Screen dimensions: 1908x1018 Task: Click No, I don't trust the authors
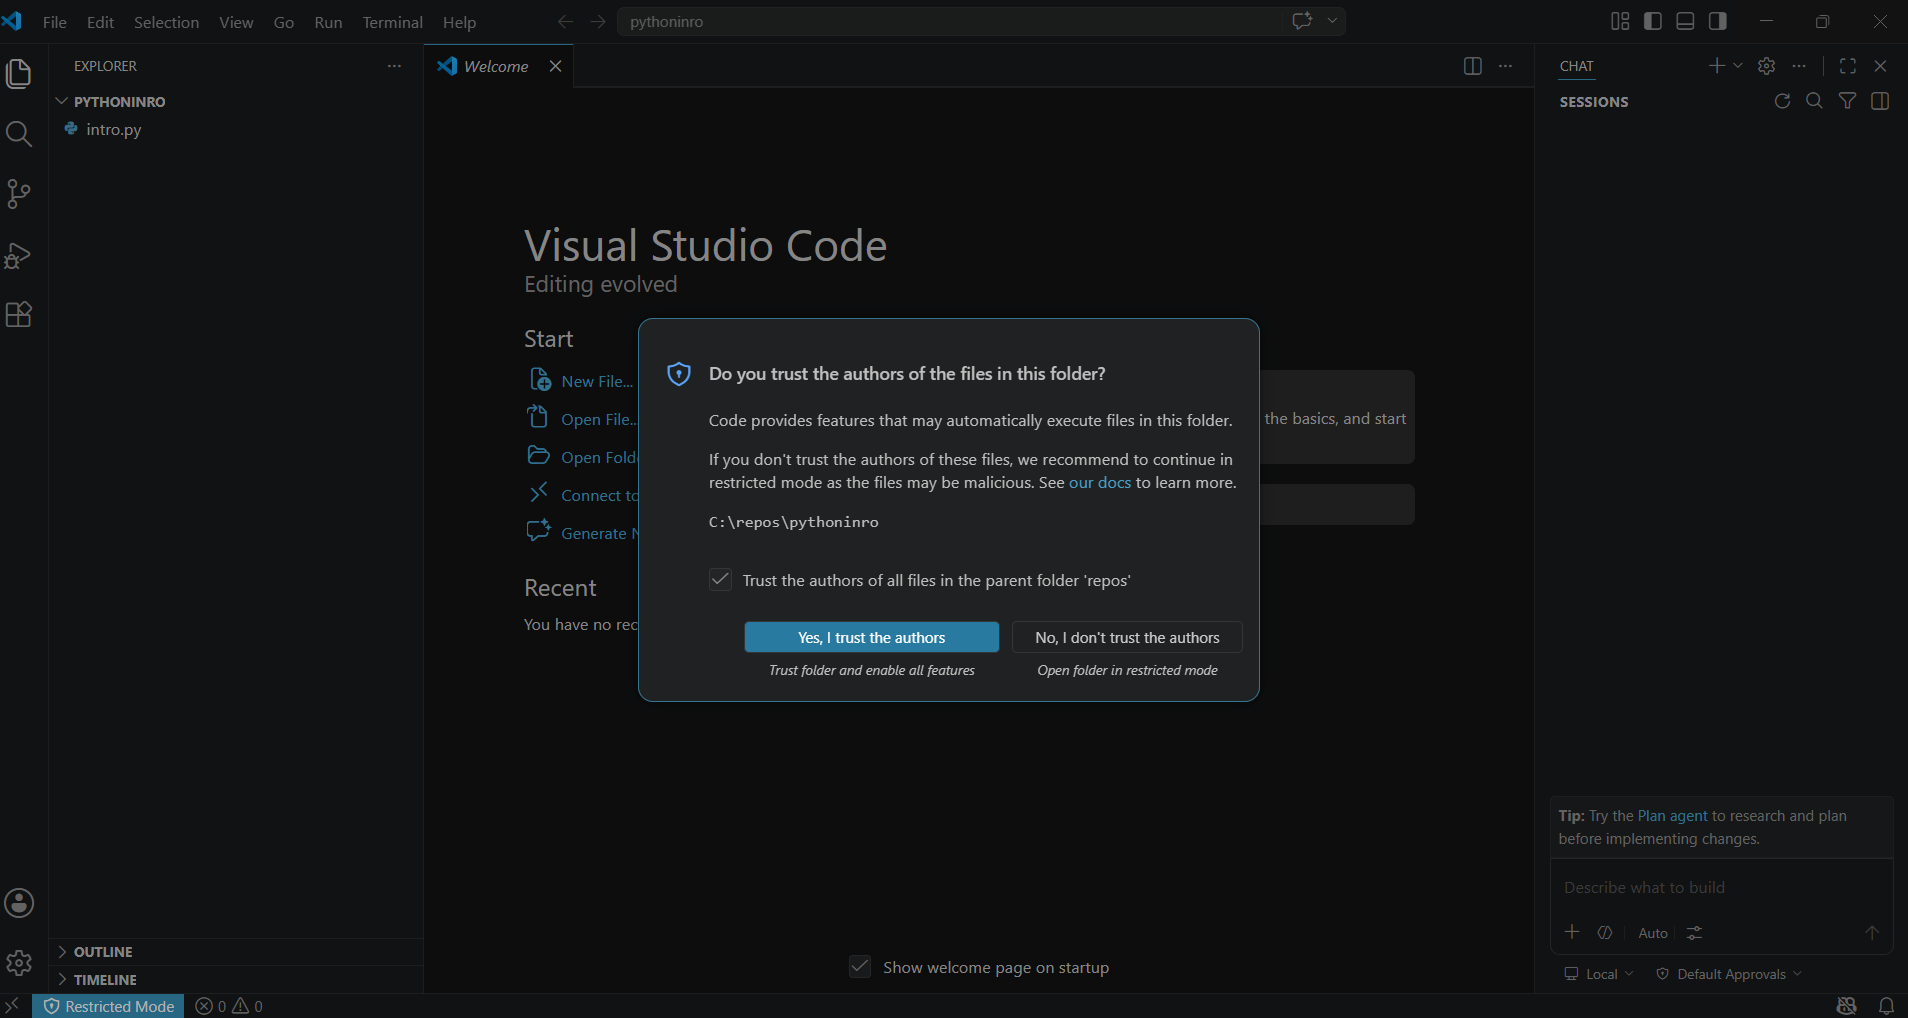(1127, 637)
